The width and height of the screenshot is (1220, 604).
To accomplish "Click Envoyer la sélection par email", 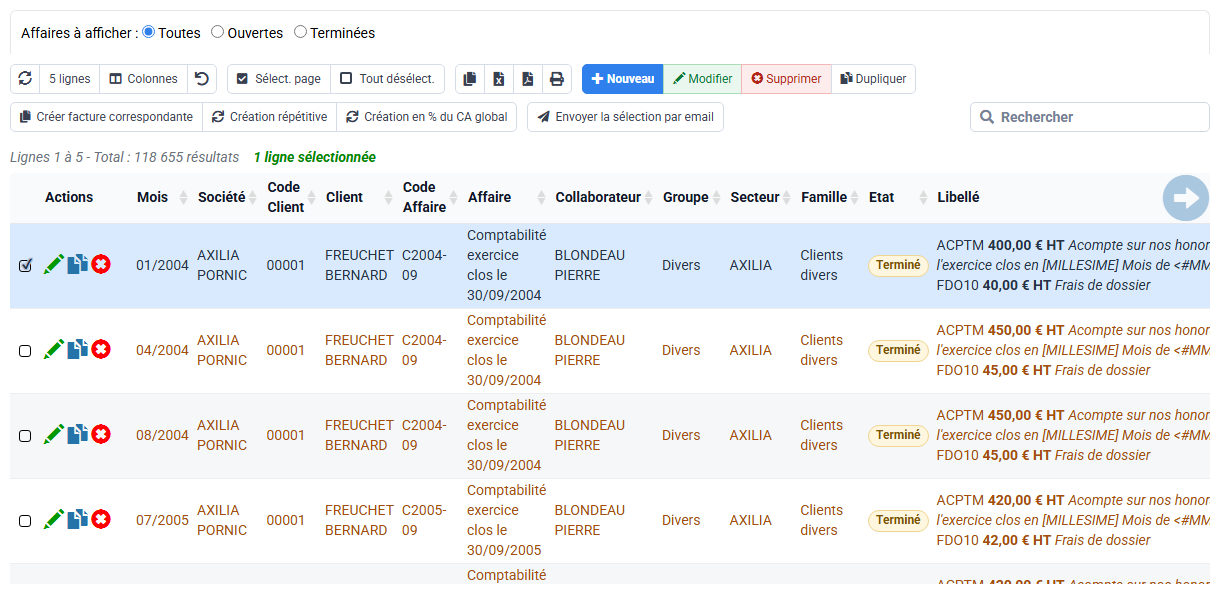I will pos(625,117).
